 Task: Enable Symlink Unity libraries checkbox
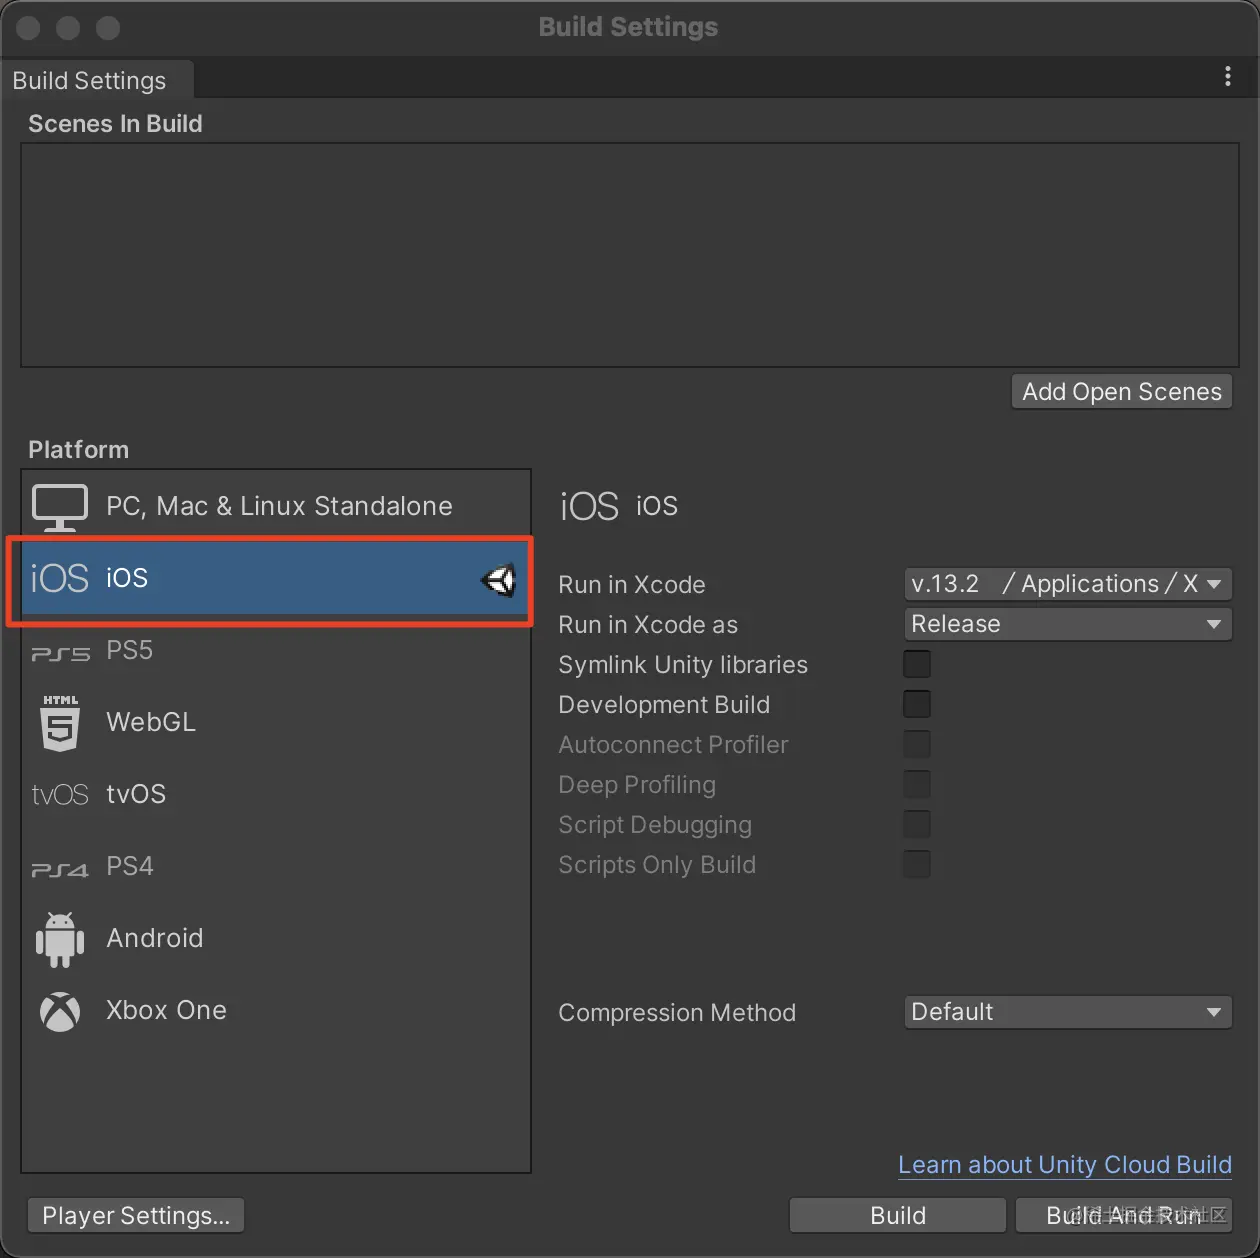click(917, 664)
